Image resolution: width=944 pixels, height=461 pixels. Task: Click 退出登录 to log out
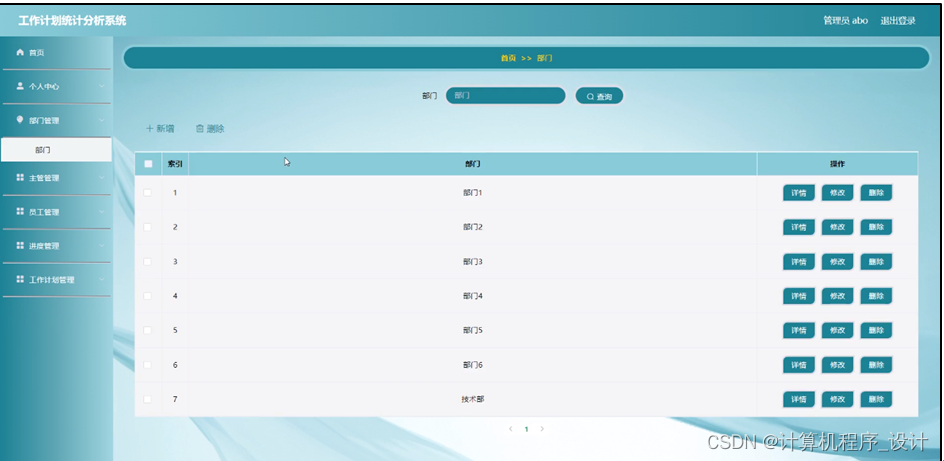(898, 20)
